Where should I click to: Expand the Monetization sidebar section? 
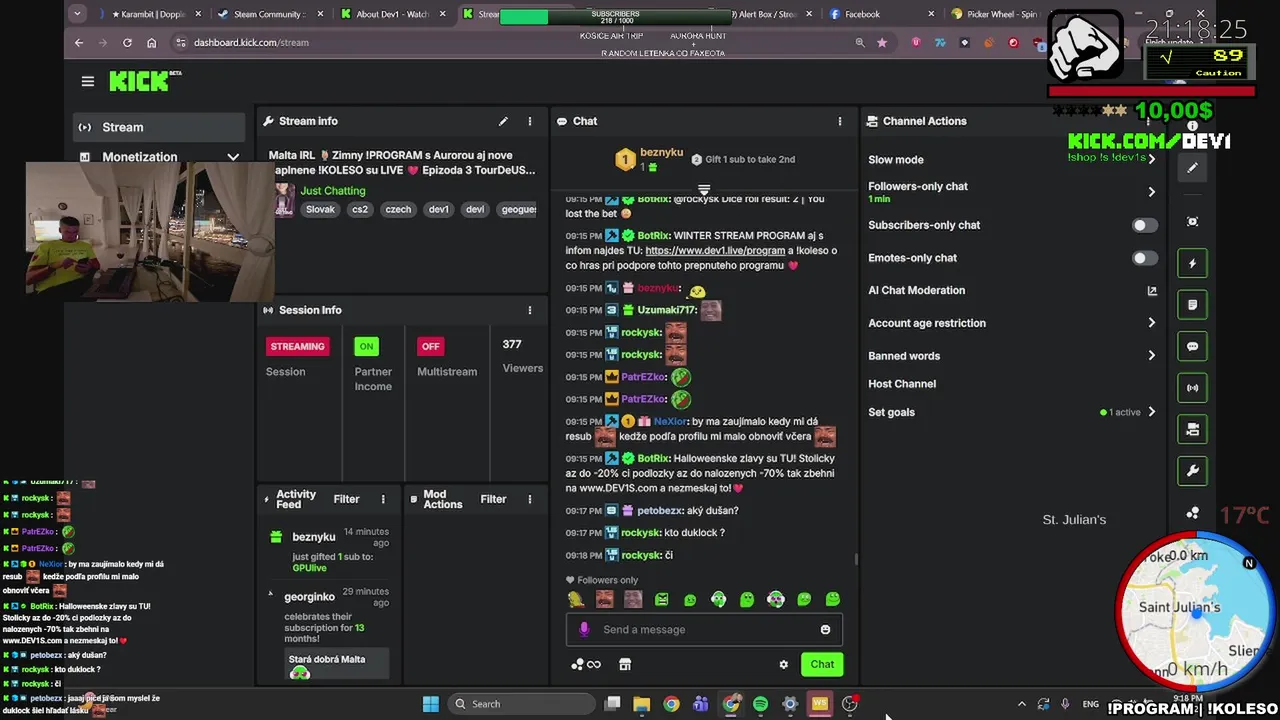coord(233,157)
